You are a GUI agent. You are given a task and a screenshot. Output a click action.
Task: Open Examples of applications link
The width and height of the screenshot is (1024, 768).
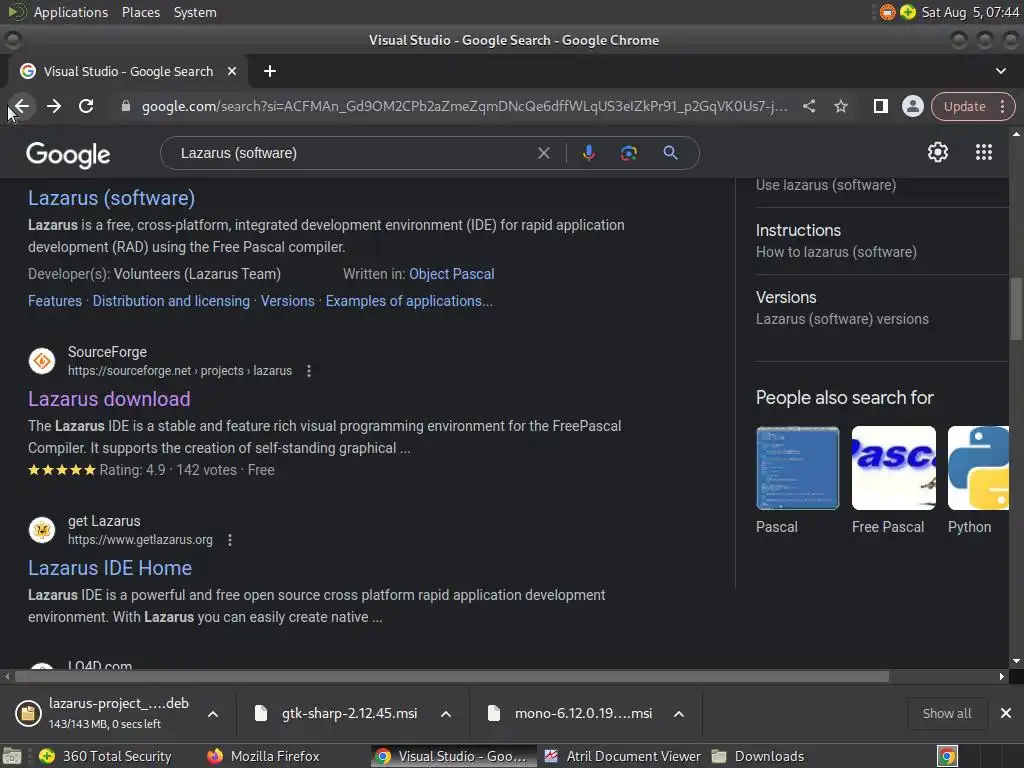[409, 301]
